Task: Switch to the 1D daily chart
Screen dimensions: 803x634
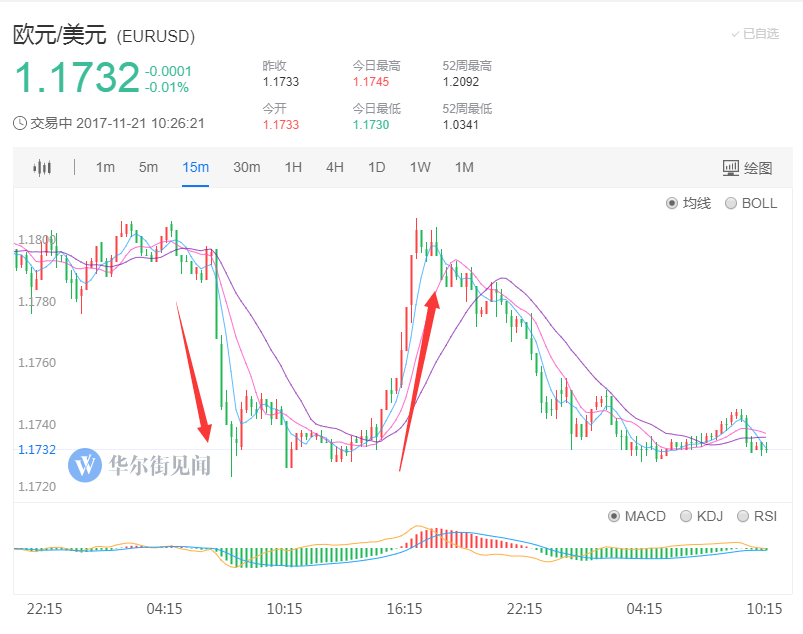Action: click(x=376, y=167)
